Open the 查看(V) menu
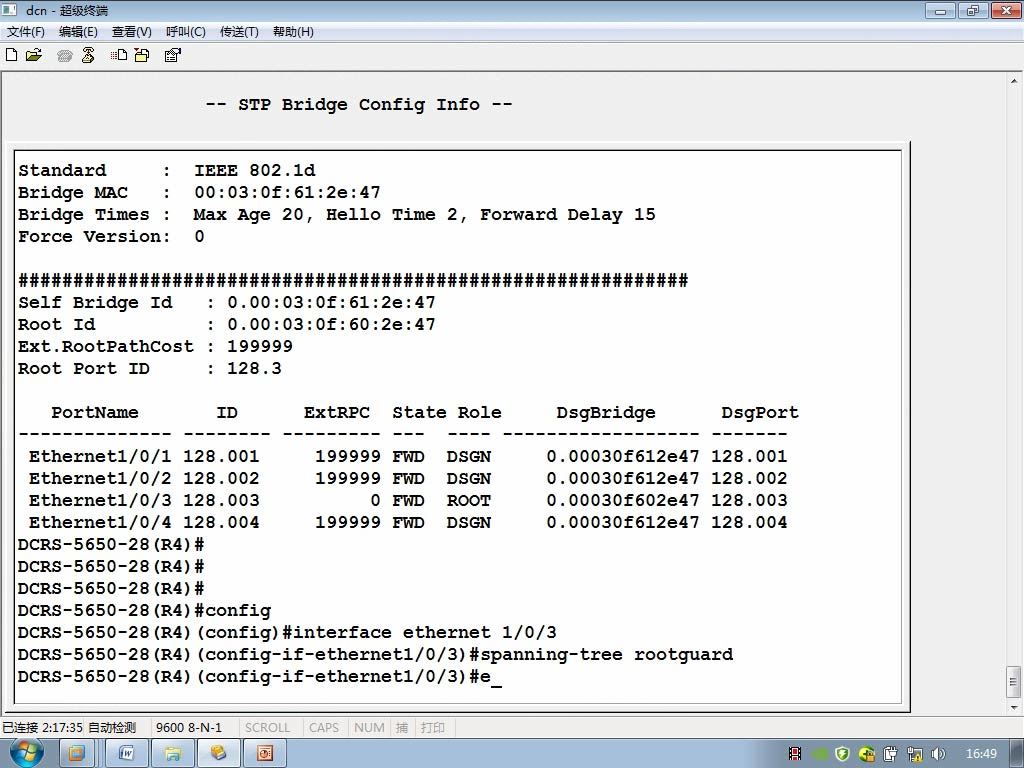 (131, 32)
